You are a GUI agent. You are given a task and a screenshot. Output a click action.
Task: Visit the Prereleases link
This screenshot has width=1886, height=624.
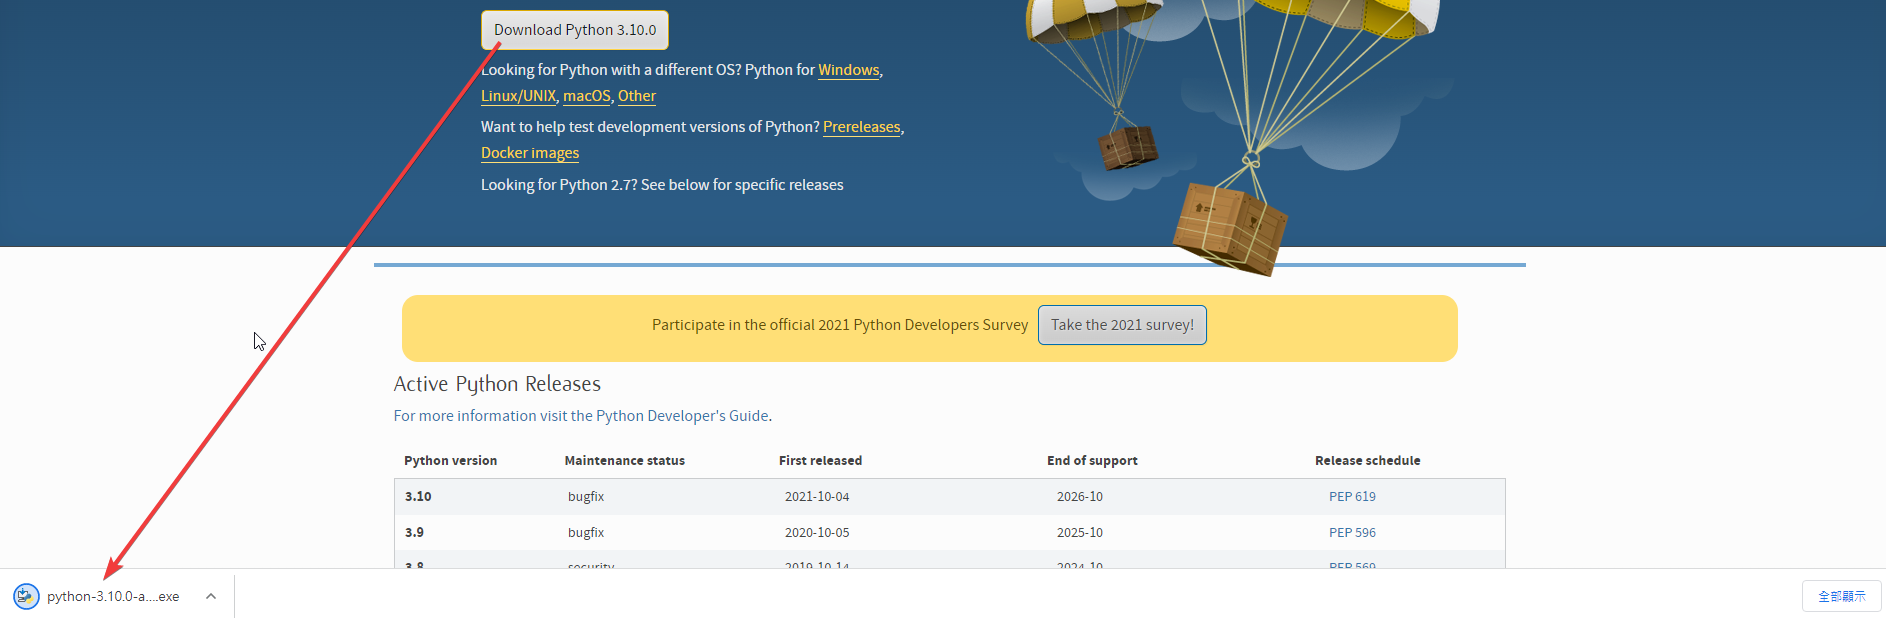[861, 127]
